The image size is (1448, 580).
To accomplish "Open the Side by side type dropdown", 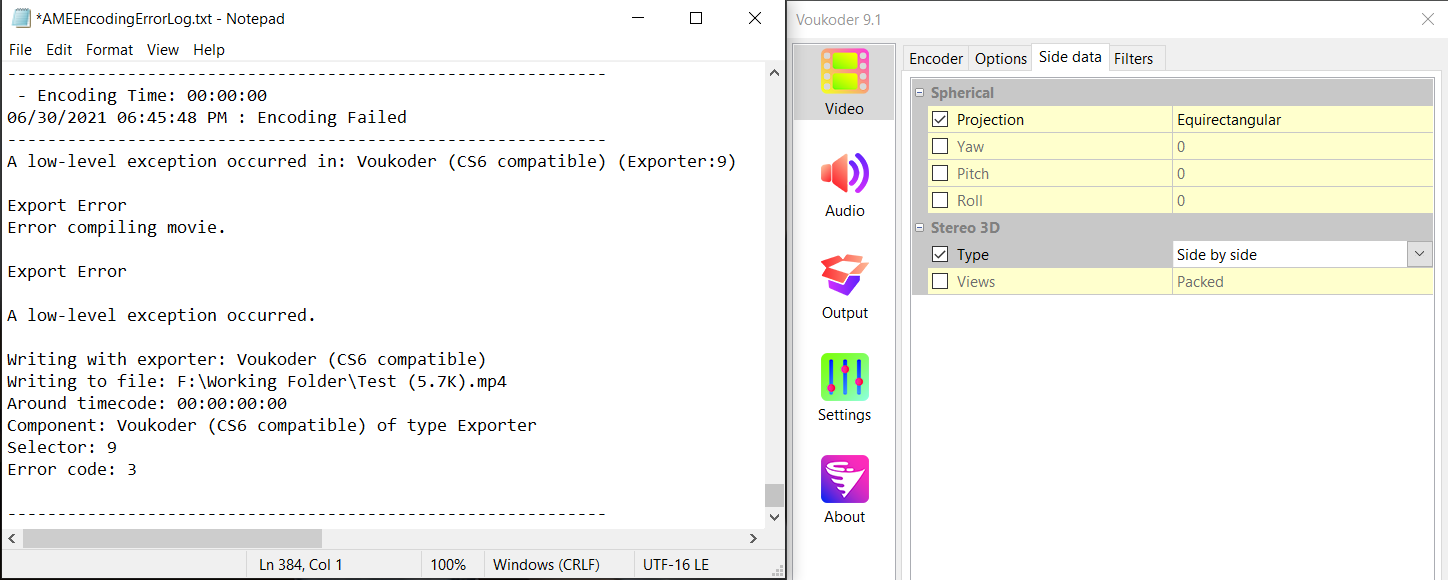I will point(1420,255).
